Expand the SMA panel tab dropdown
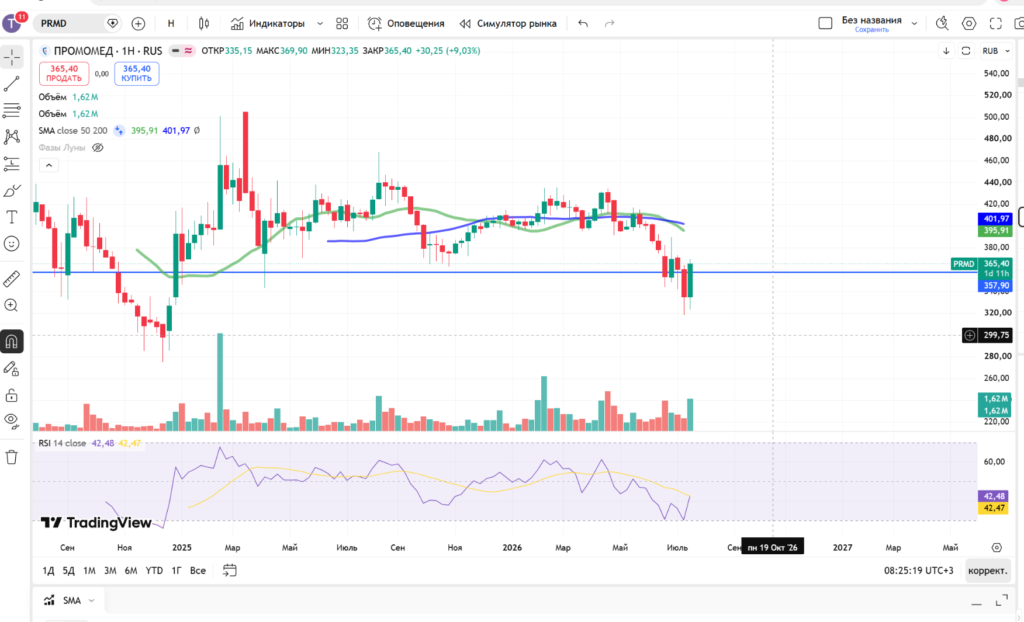 coord(91,600)
